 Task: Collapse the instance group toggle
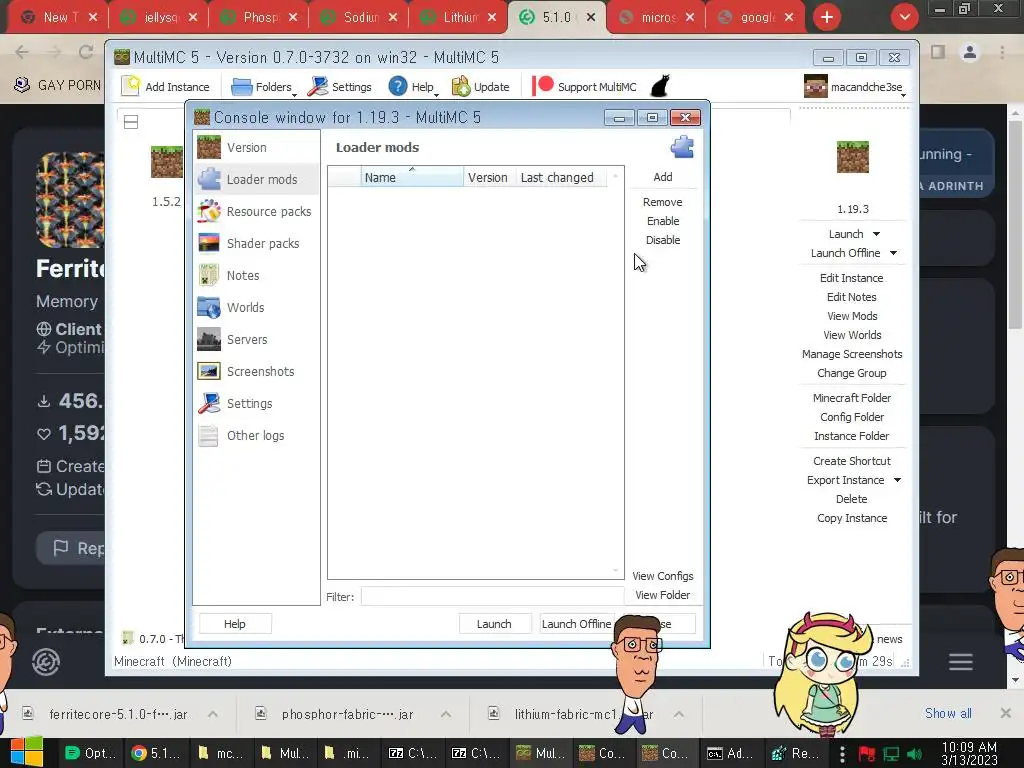[x=131, y=122]
